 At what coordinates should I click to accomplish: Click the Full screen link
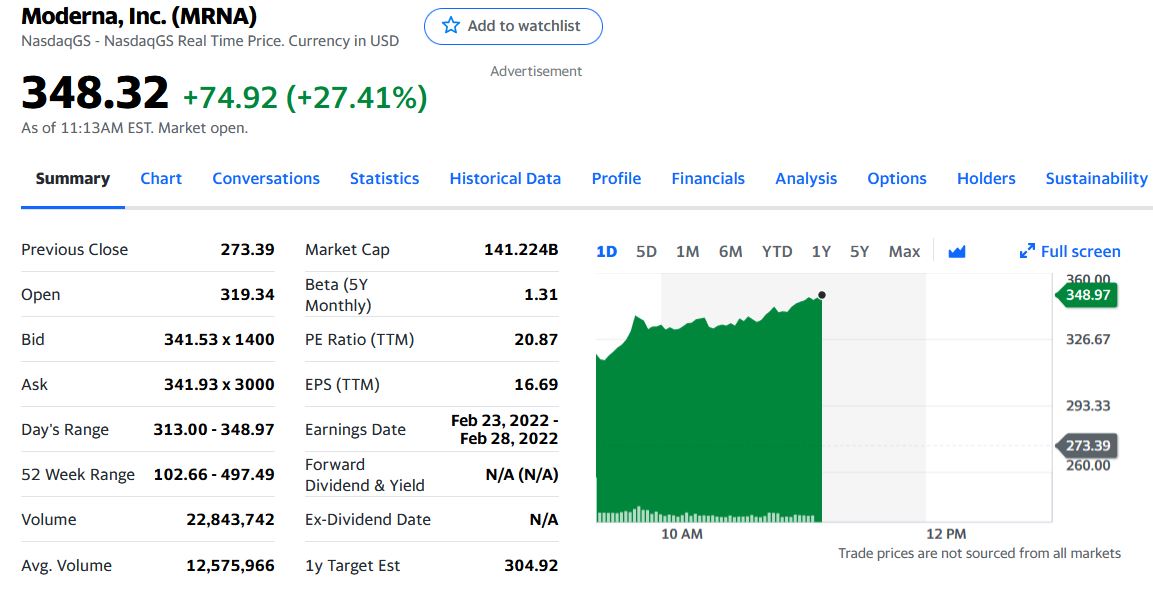[x=1070, y=252]
